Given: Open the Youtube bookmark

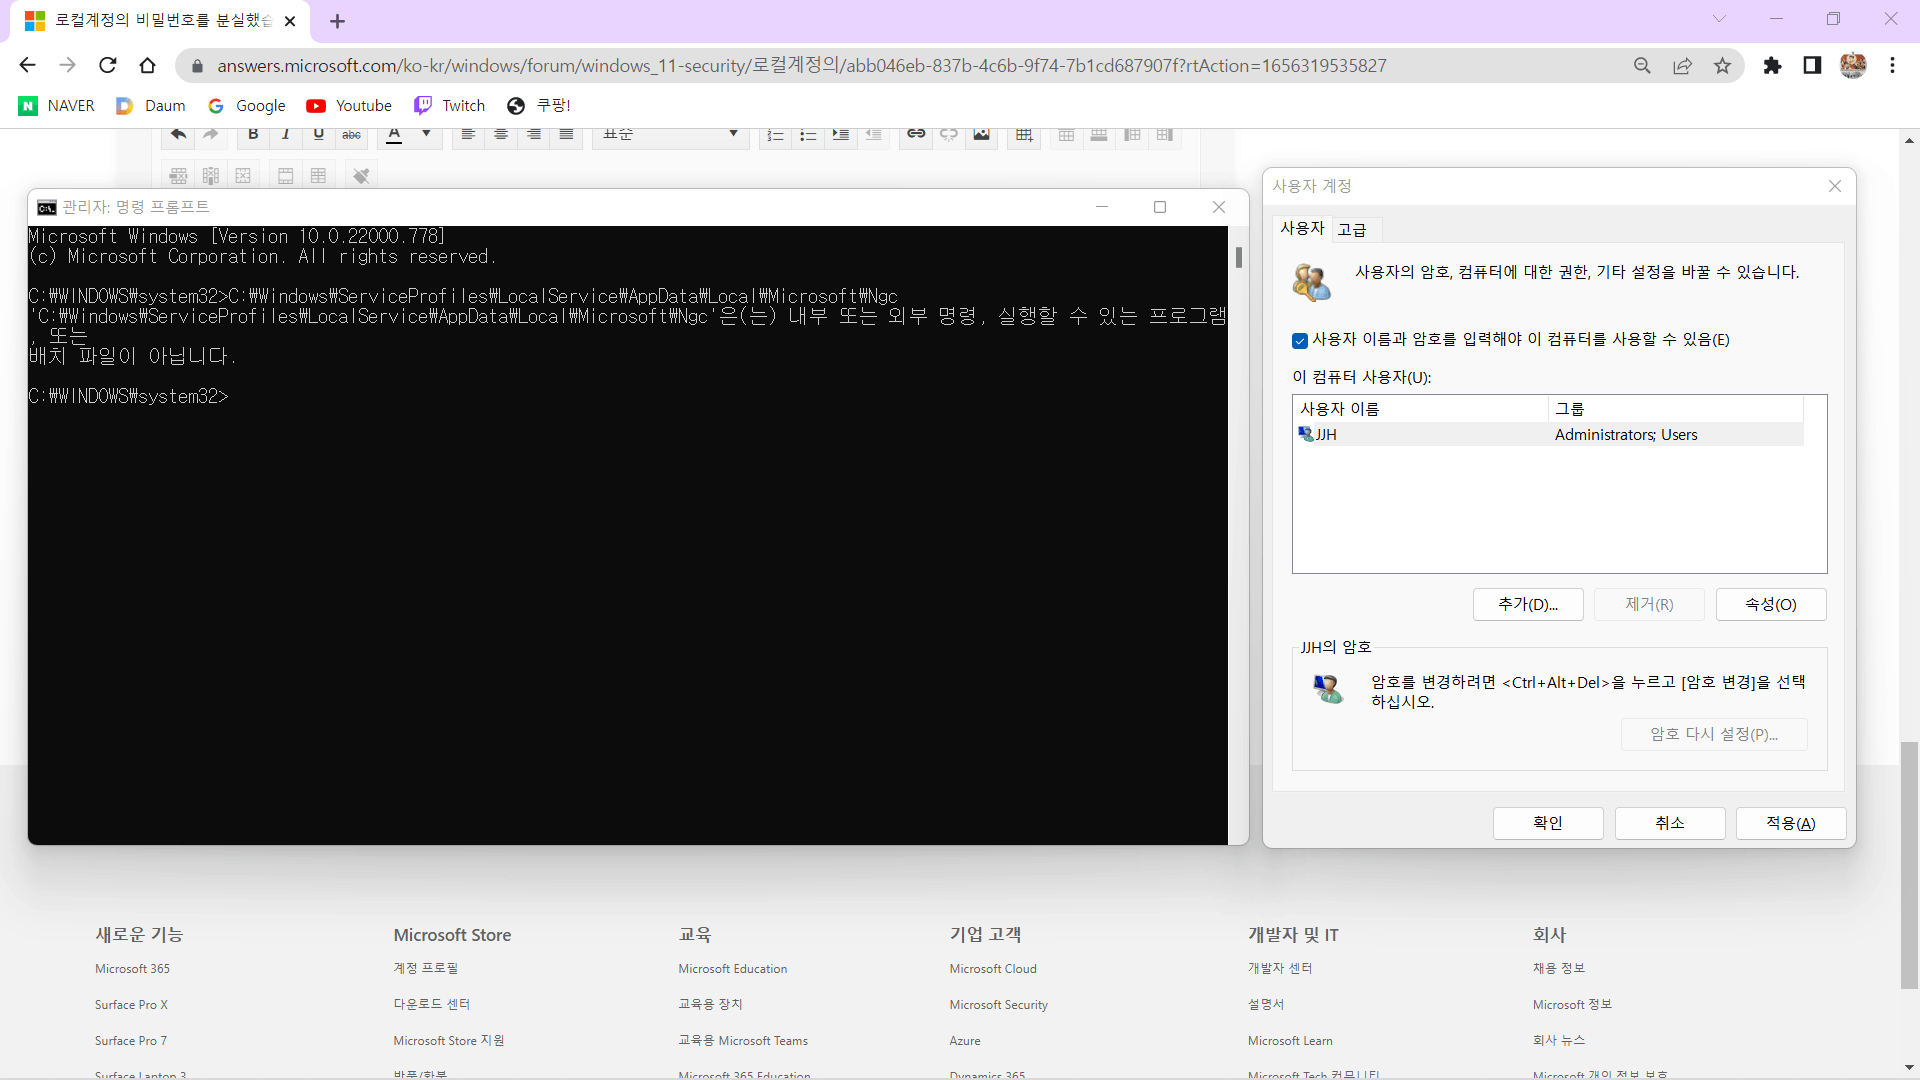Looking at the screenshot, I should (x=350, y=106).
